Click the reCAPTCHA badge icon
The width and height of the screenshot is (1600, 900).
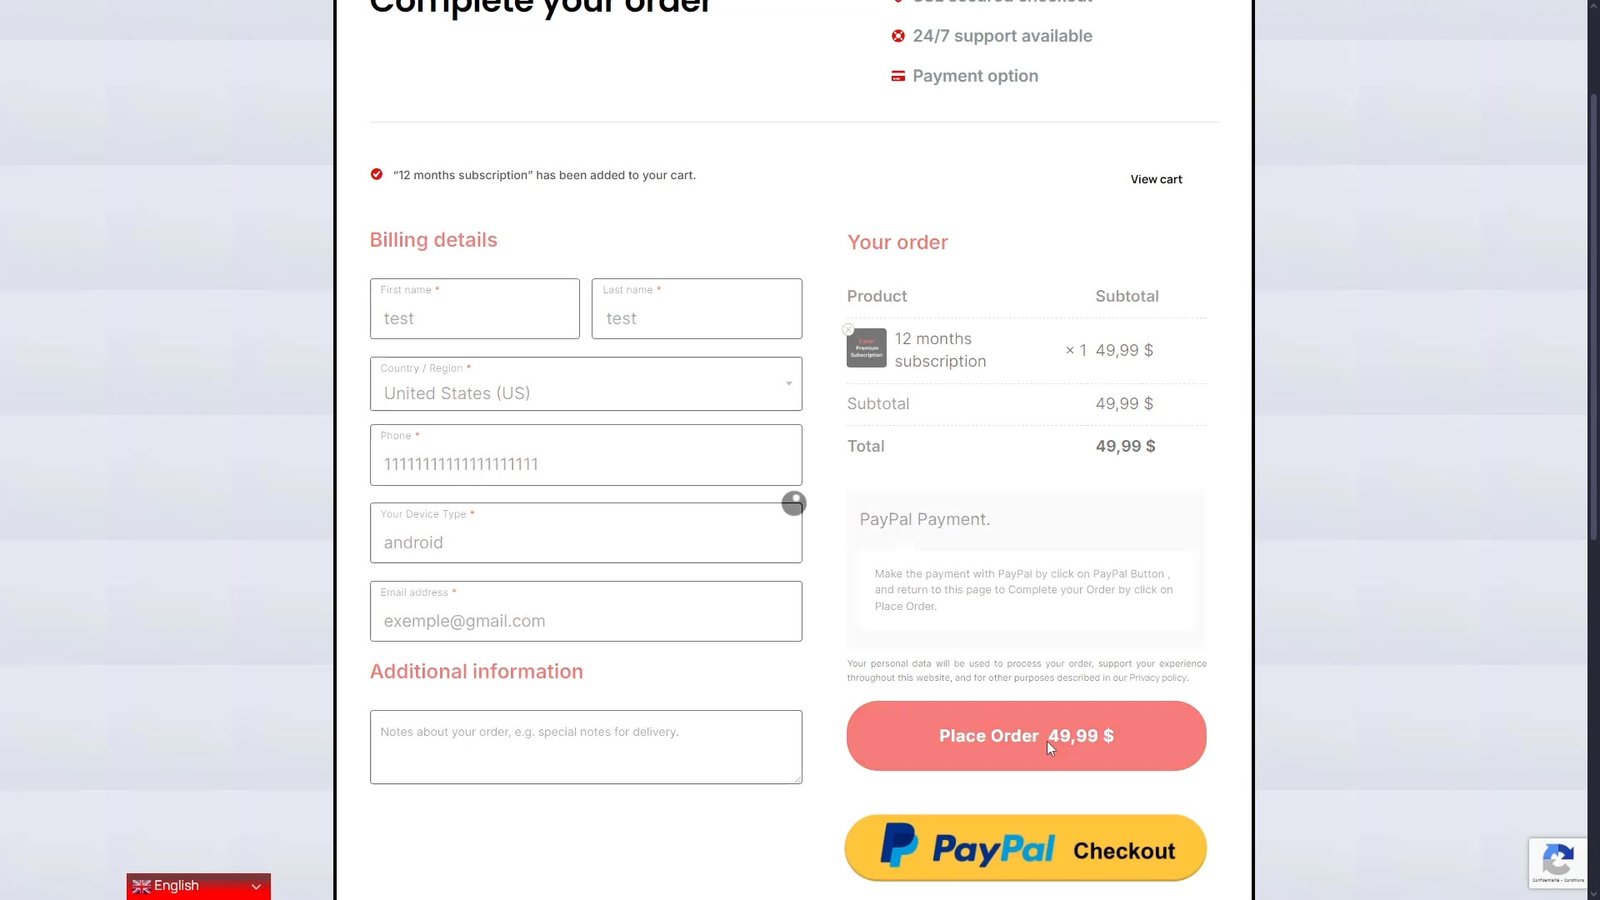(x=1557, y=861)
